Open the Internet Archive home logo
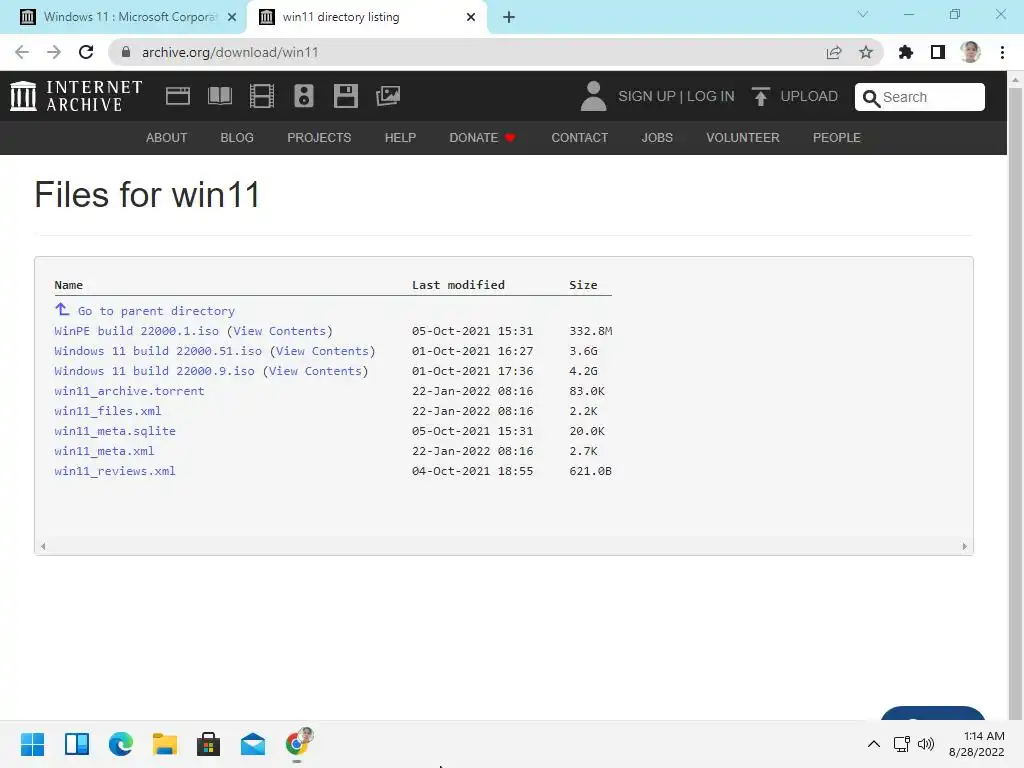This screenshot has height=768, width=1024. pos(76,96)
